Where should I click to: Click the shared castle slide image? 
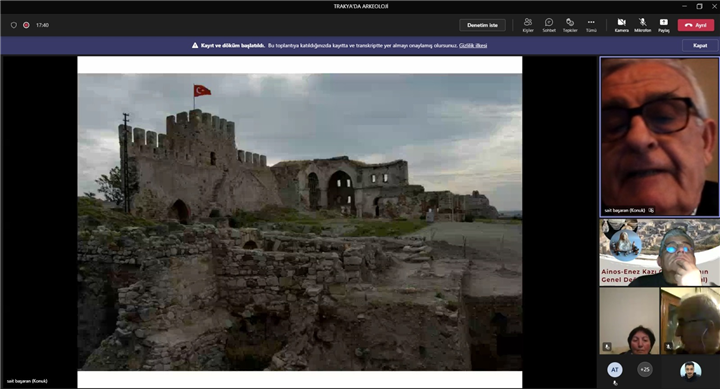300,222
